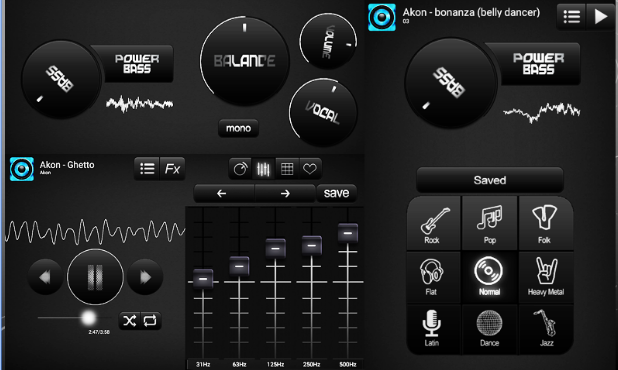The height and width of the screenshot is (370, 618).
Task: Open the heart favorites view
Action: coord(310,169)
